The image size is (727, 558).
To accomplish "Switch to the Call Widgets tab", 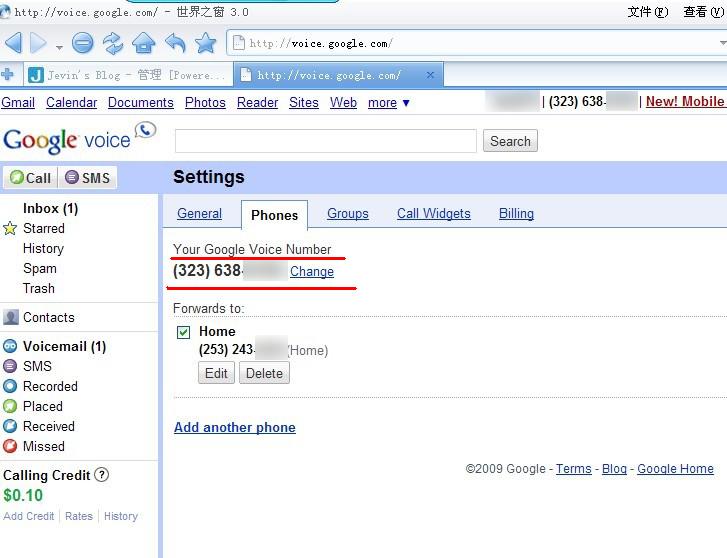I will tap(434, 213).
